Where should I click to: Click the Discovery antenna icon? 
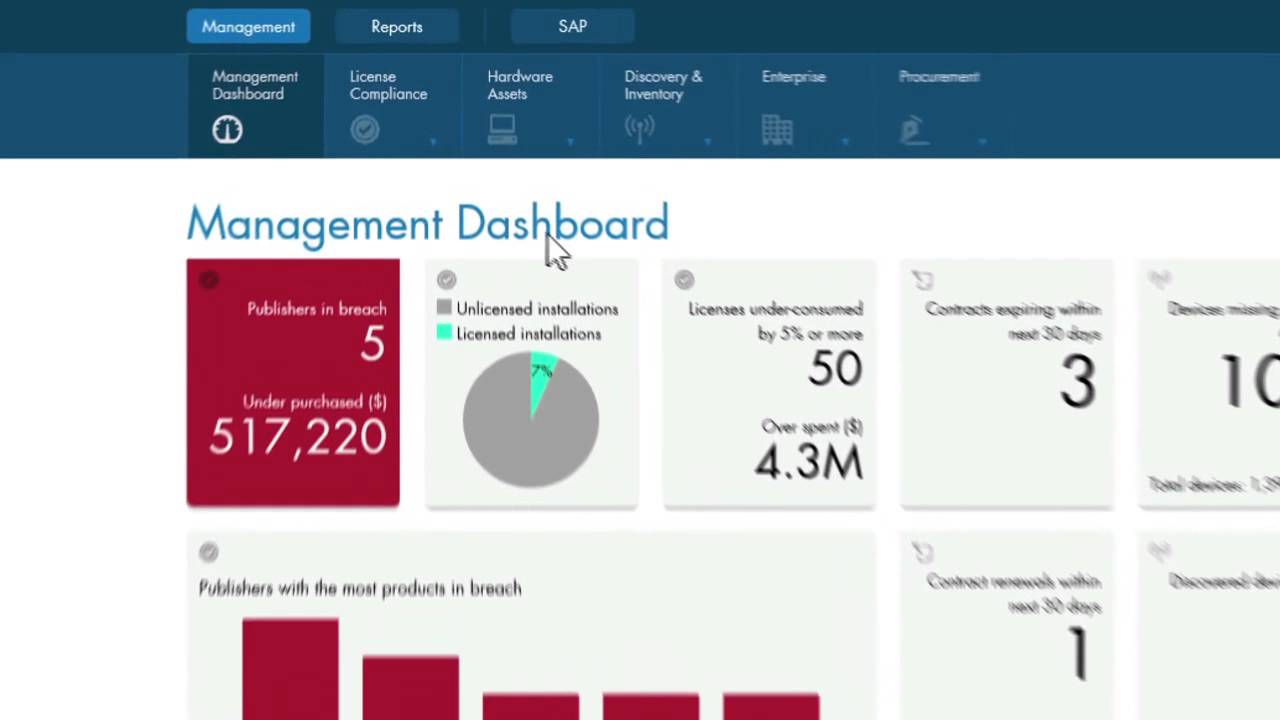(x=640, y=130)
